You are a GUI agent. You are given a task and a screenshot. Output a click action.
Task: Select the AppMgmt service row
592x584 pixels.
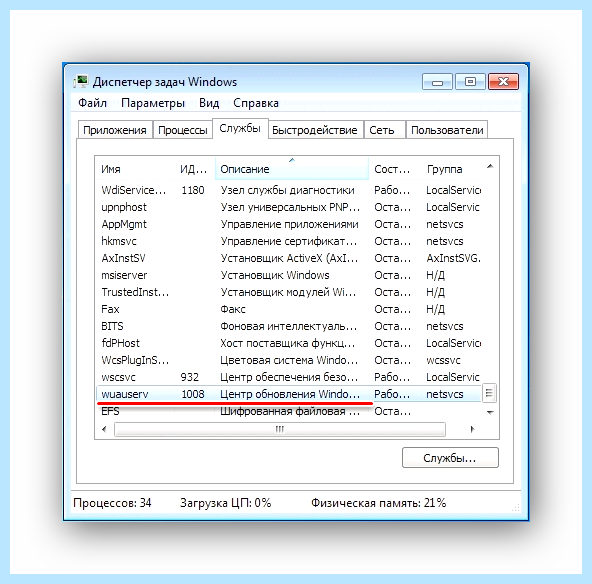tap(289, 224)
